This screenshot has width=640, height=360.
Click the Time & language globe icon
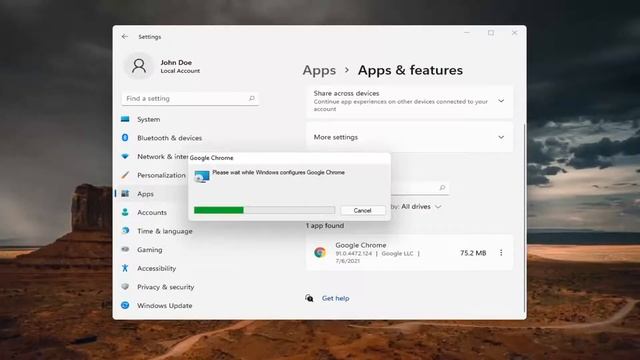pos(125,231)
